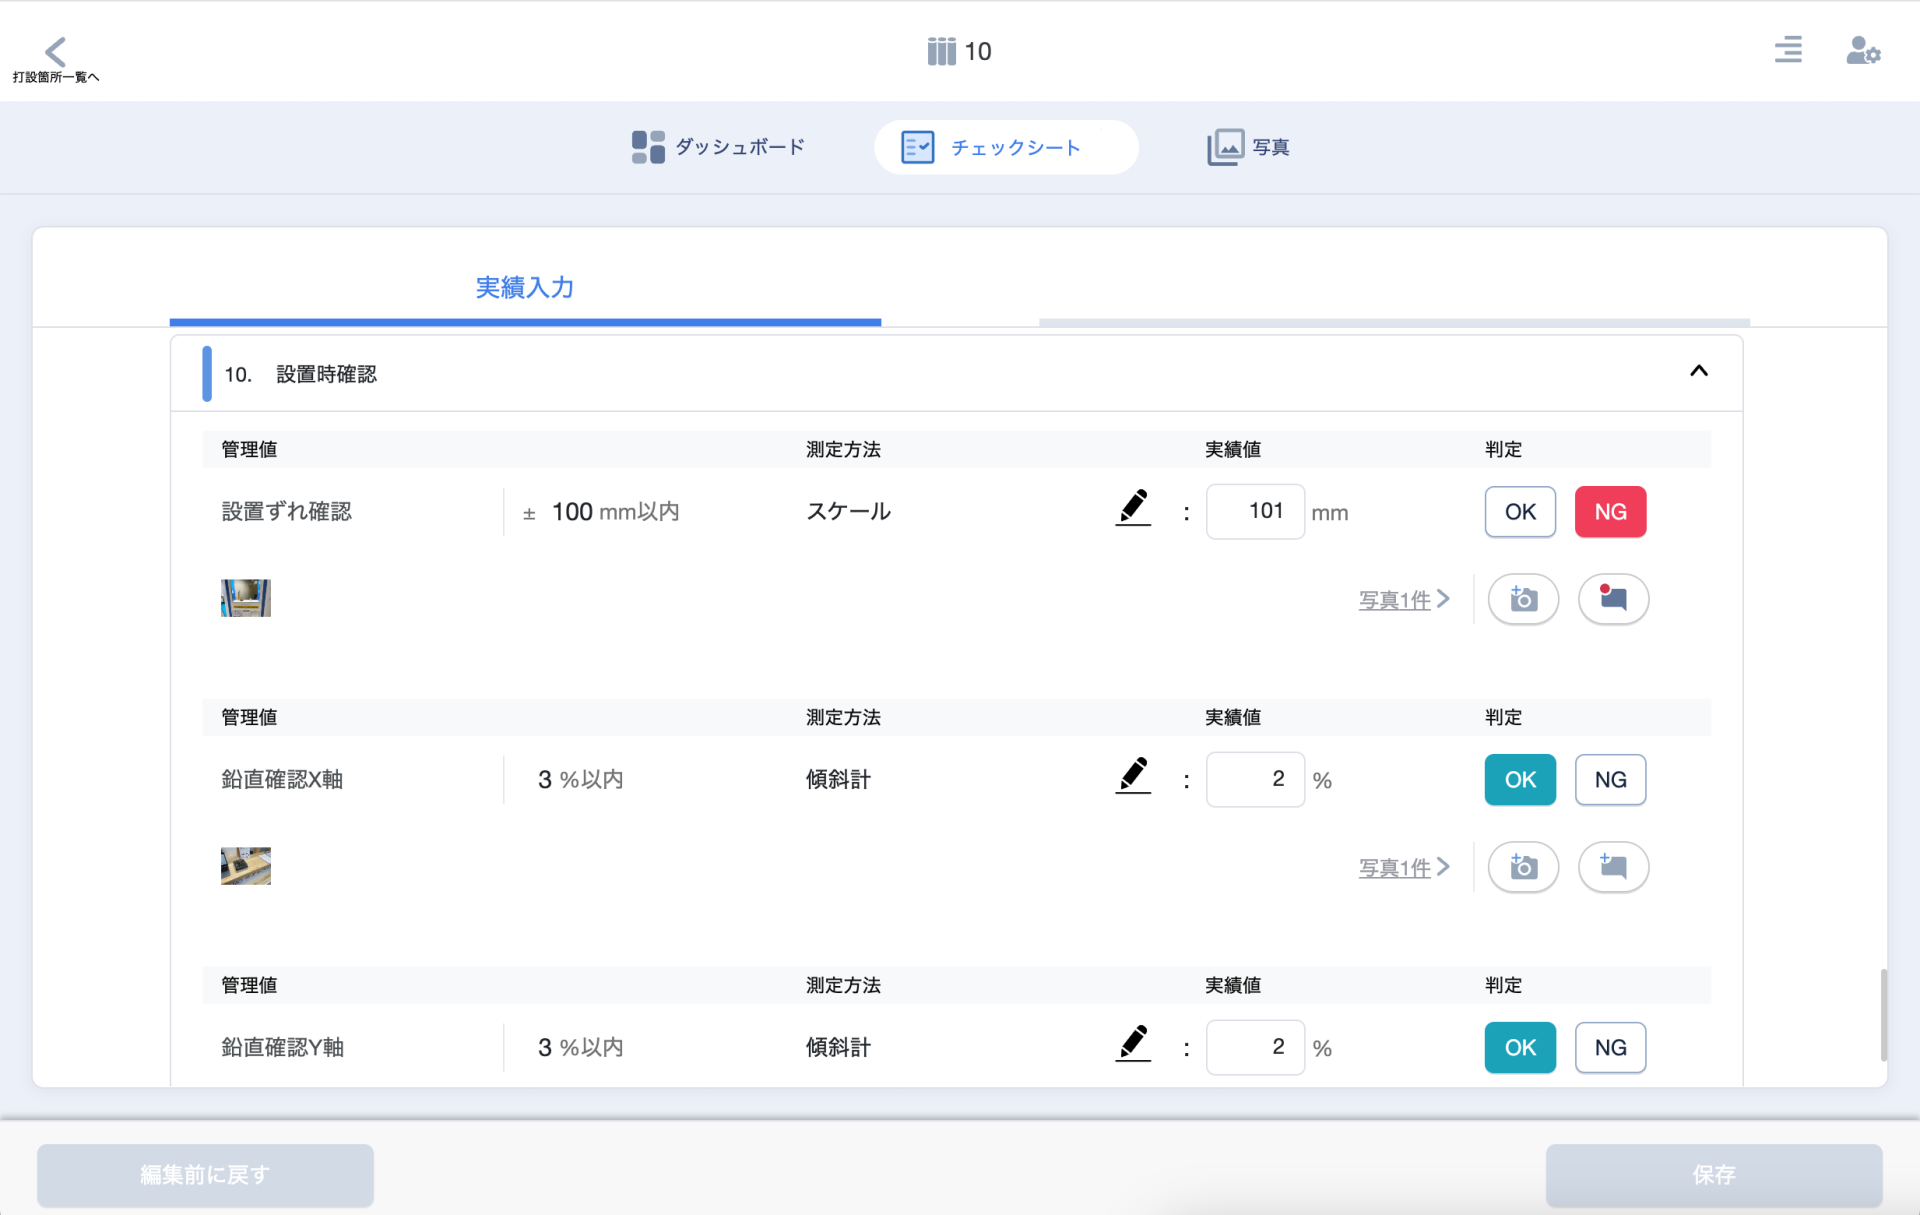This screenshot has width=1920, height=1215.
Task: Click pencil edit icon for 鉛直確認X軸
Action: tap(1133, 776)
